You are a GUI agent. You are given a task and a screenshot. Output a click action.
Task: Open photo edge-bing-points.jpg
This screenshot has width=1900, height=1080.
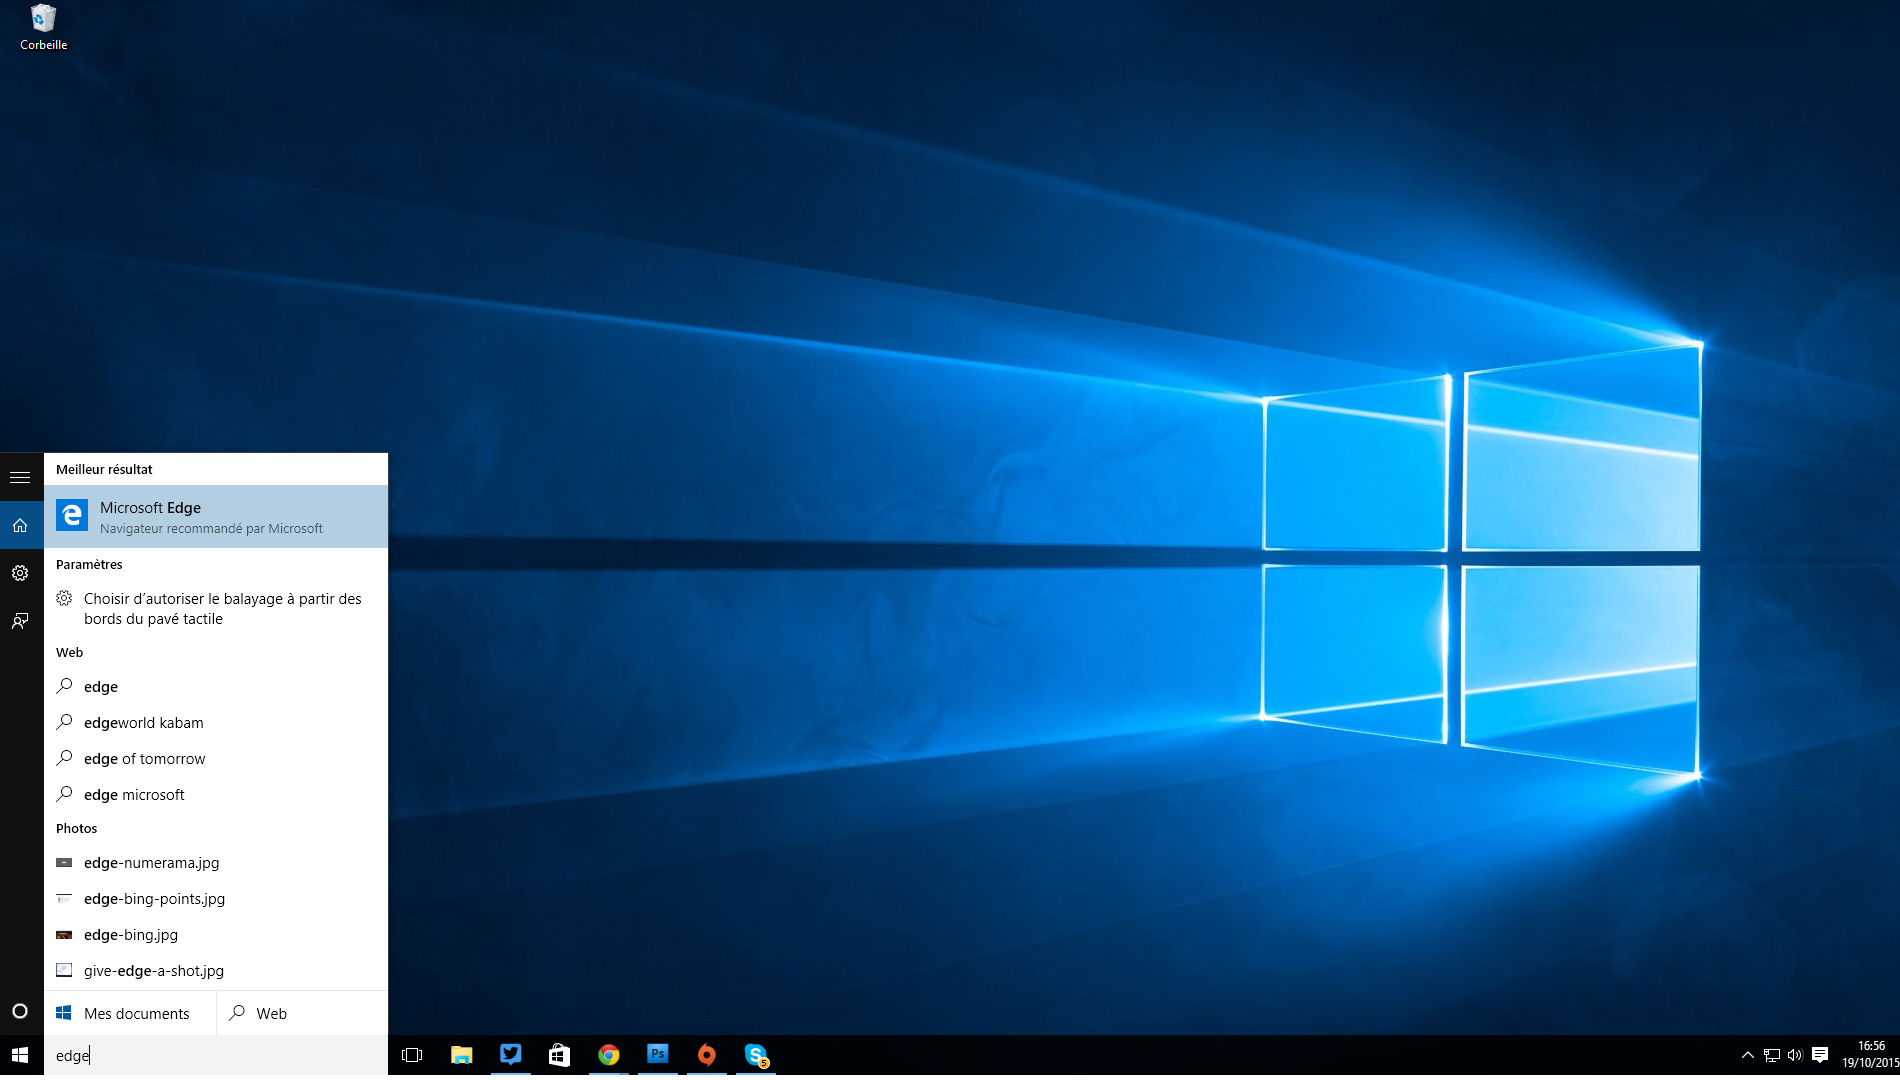tap(216, 898)
